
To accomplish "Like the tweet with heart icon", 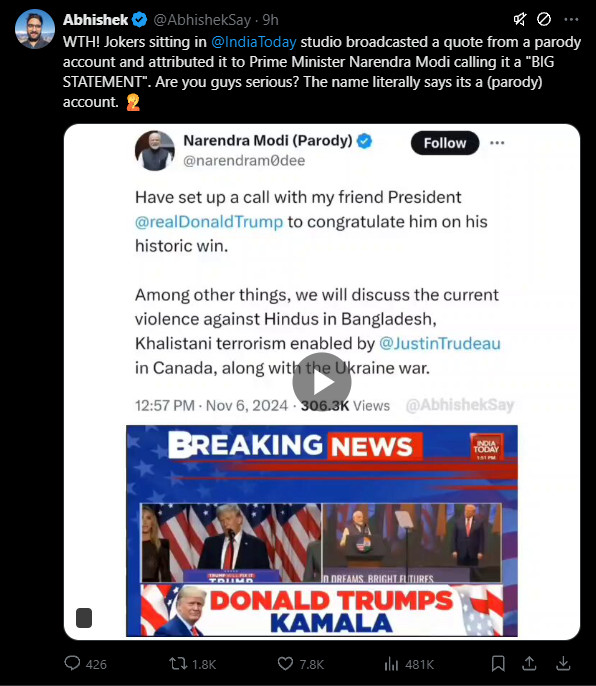I will tap(285, 664).
